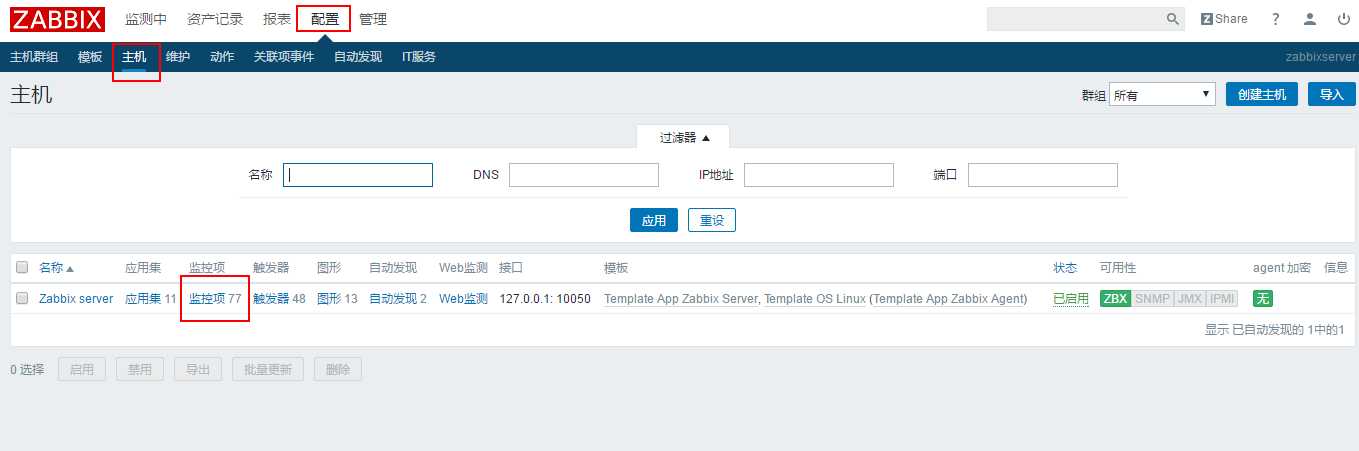Click the 应用 filter button
1359x451 pixels.
click(x=654, y=220)
